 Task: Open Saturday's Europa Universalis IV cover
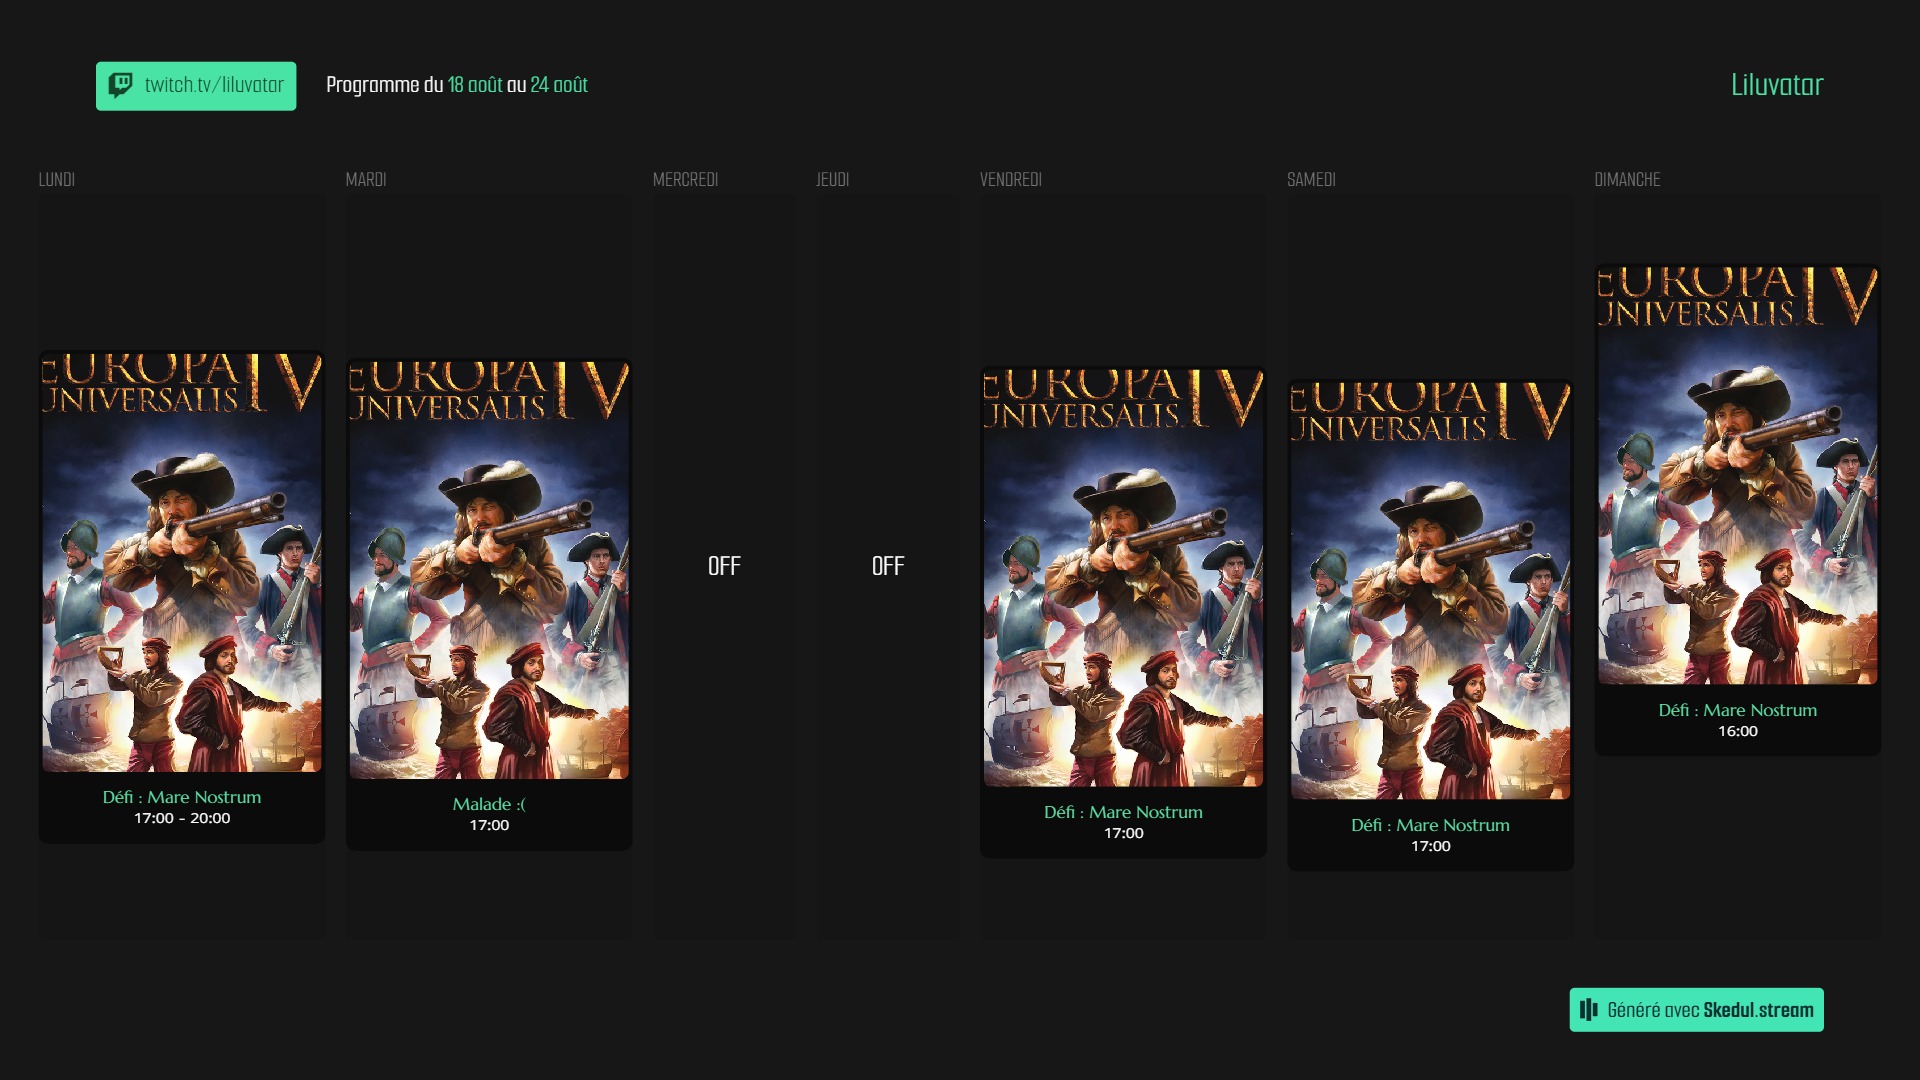coord(1430,590)
